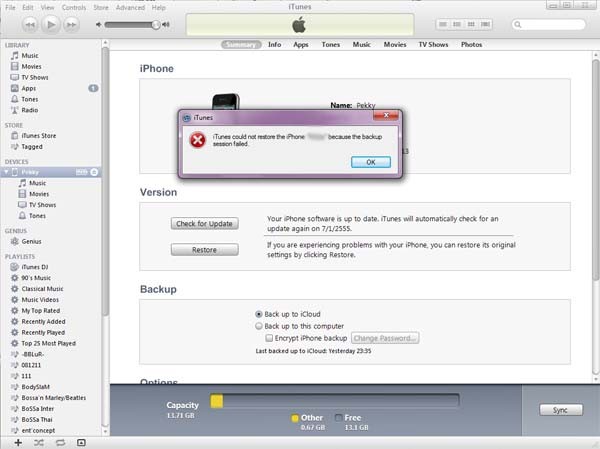Toggle shuffle in the bottom bar
600x449 pixels.
click(39, 443)
